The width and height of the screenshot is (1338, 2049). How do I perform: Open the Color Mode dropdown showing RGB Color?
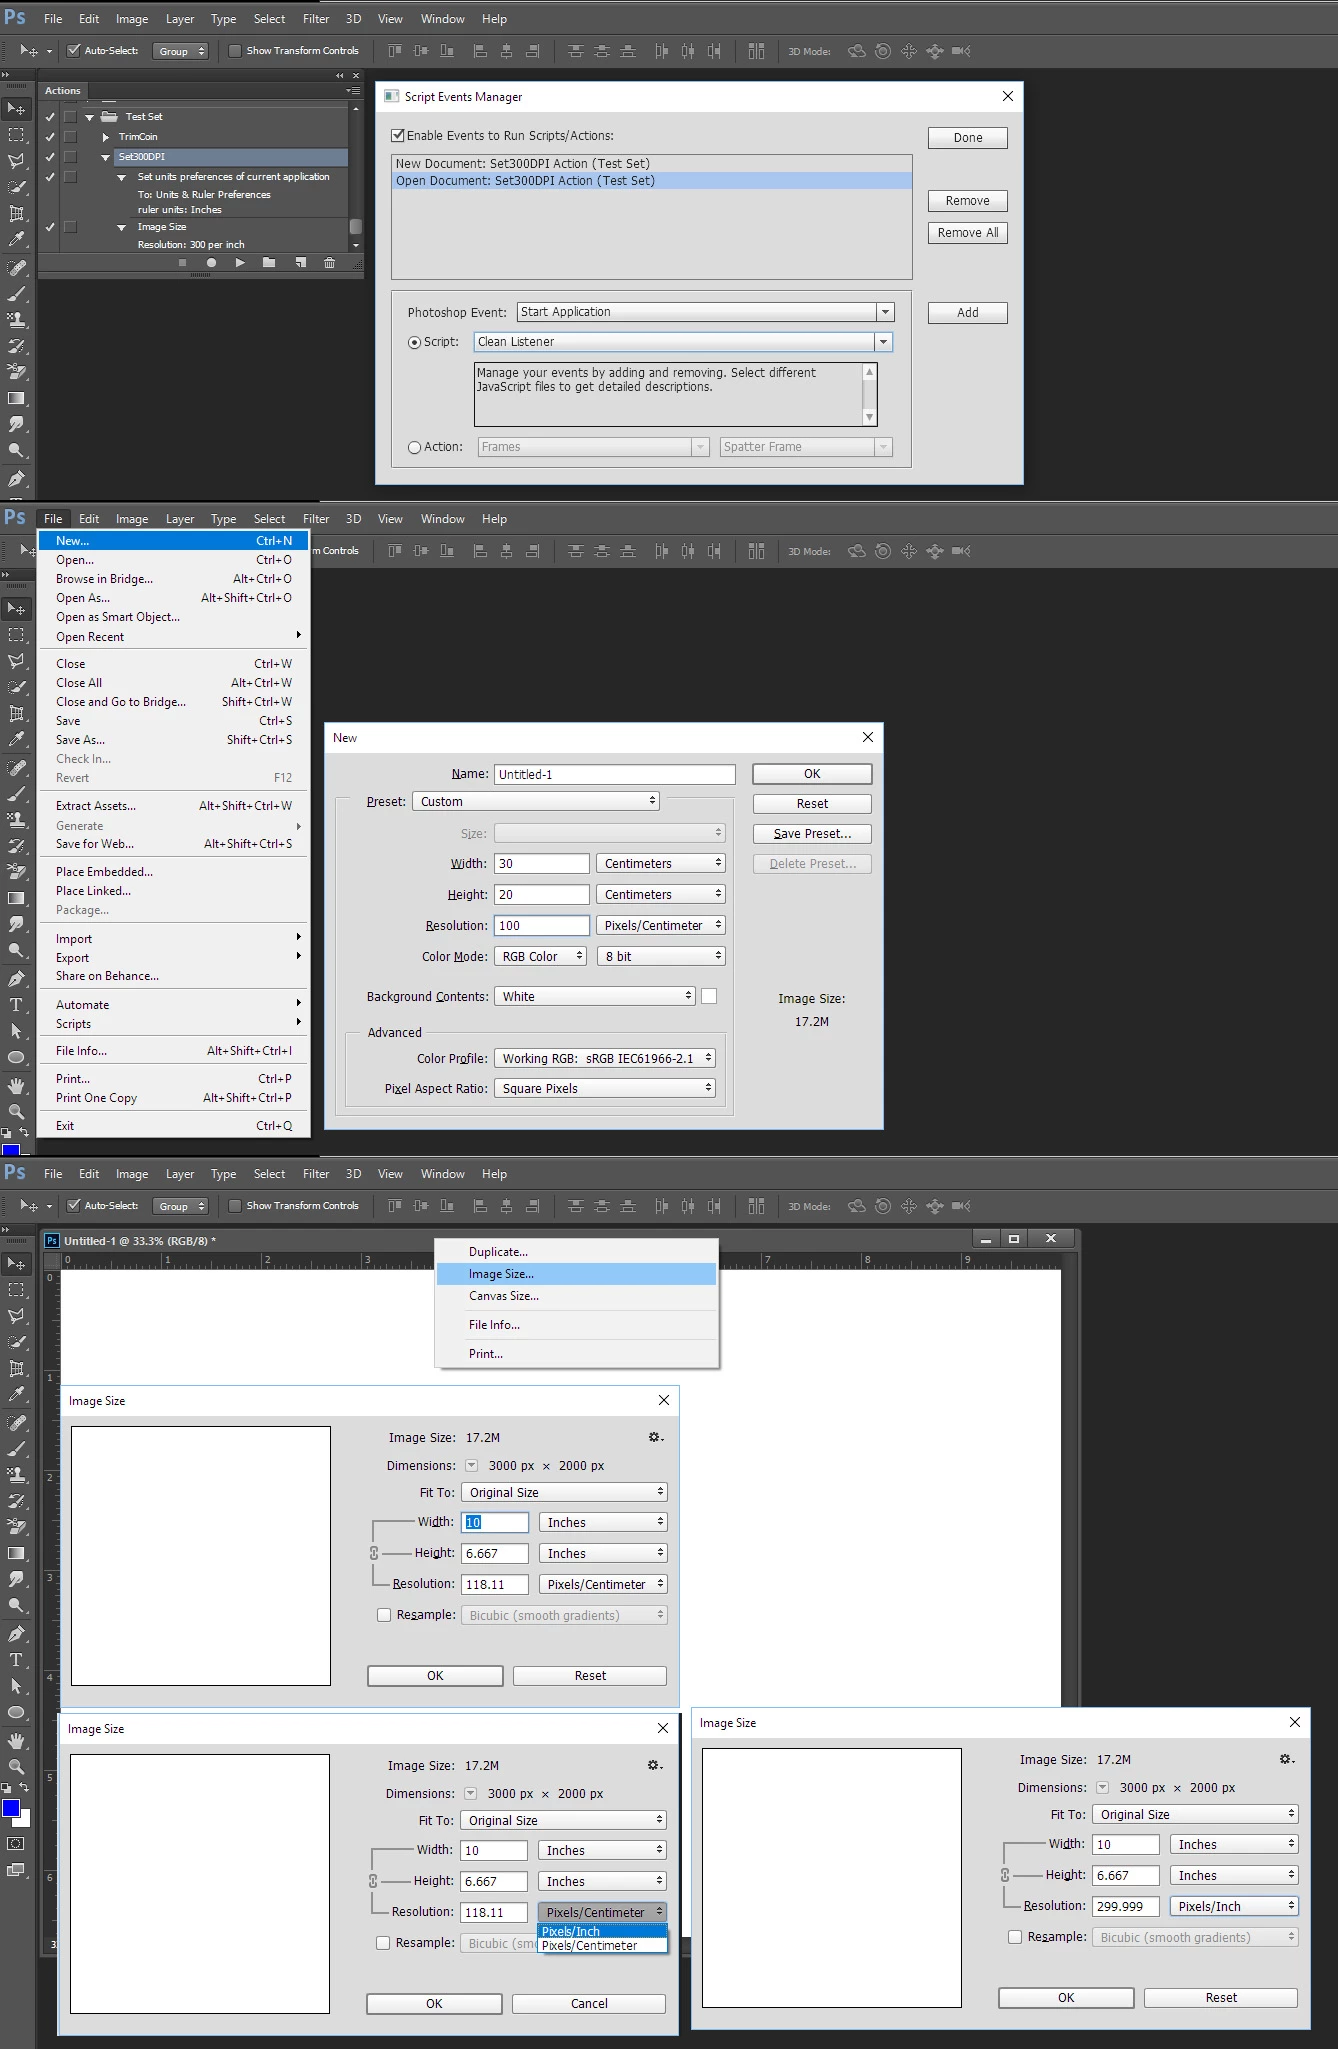point(541,956)
